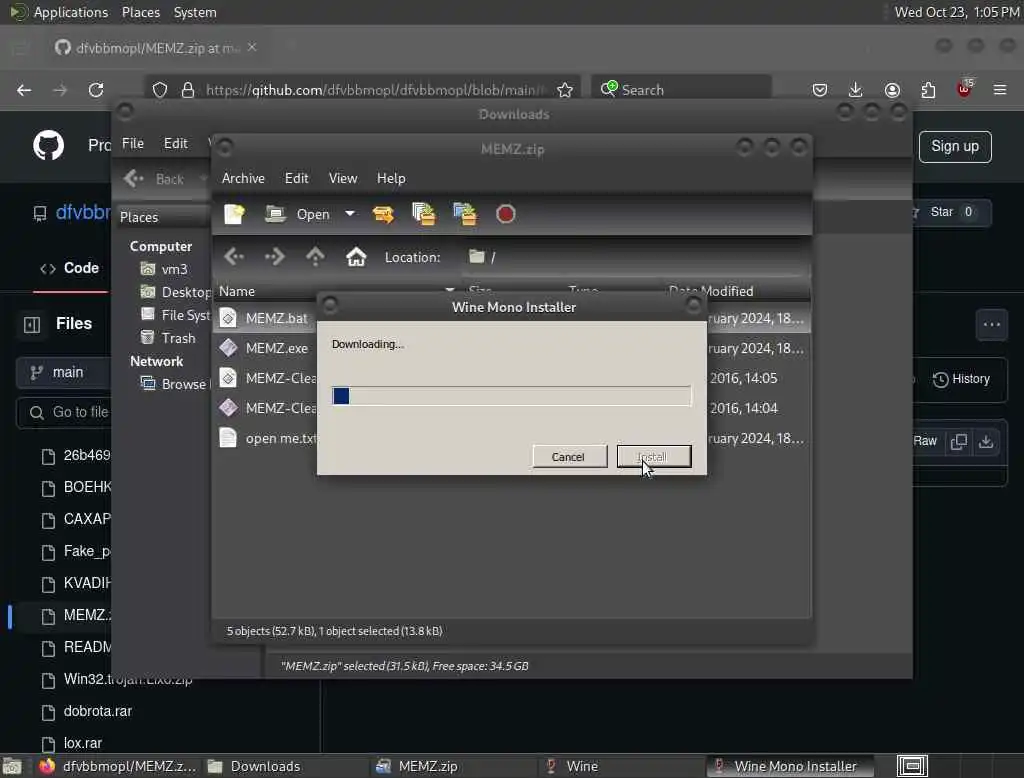Expand the Open recent dropdown arrow
1024x778 pixels.
point(350,214)
